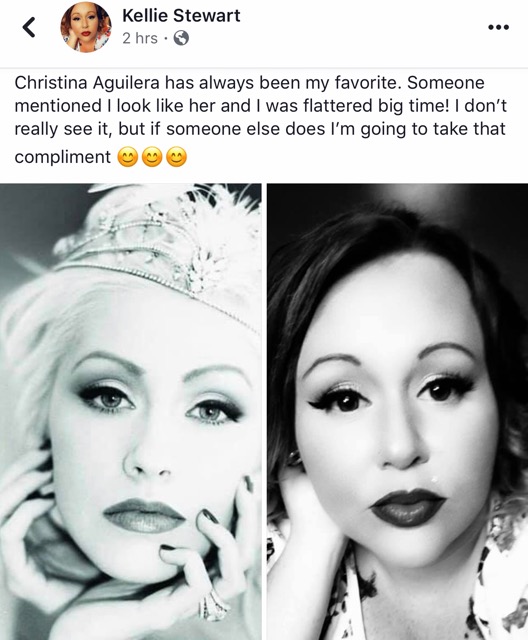
Task: Open Kellie Stewart's profile name link
Action: pyautogui.click(x=181, y=16)
